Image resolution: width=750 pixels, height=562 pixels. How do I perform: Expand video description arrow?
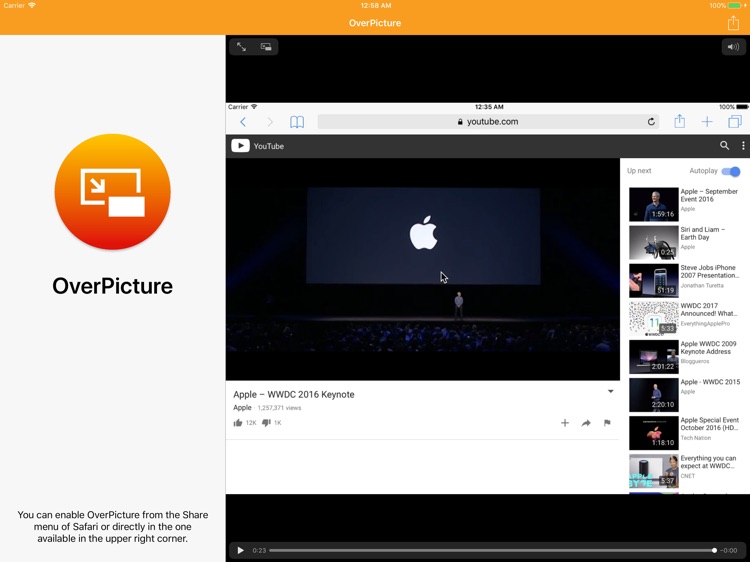click(x=611, y=391)
